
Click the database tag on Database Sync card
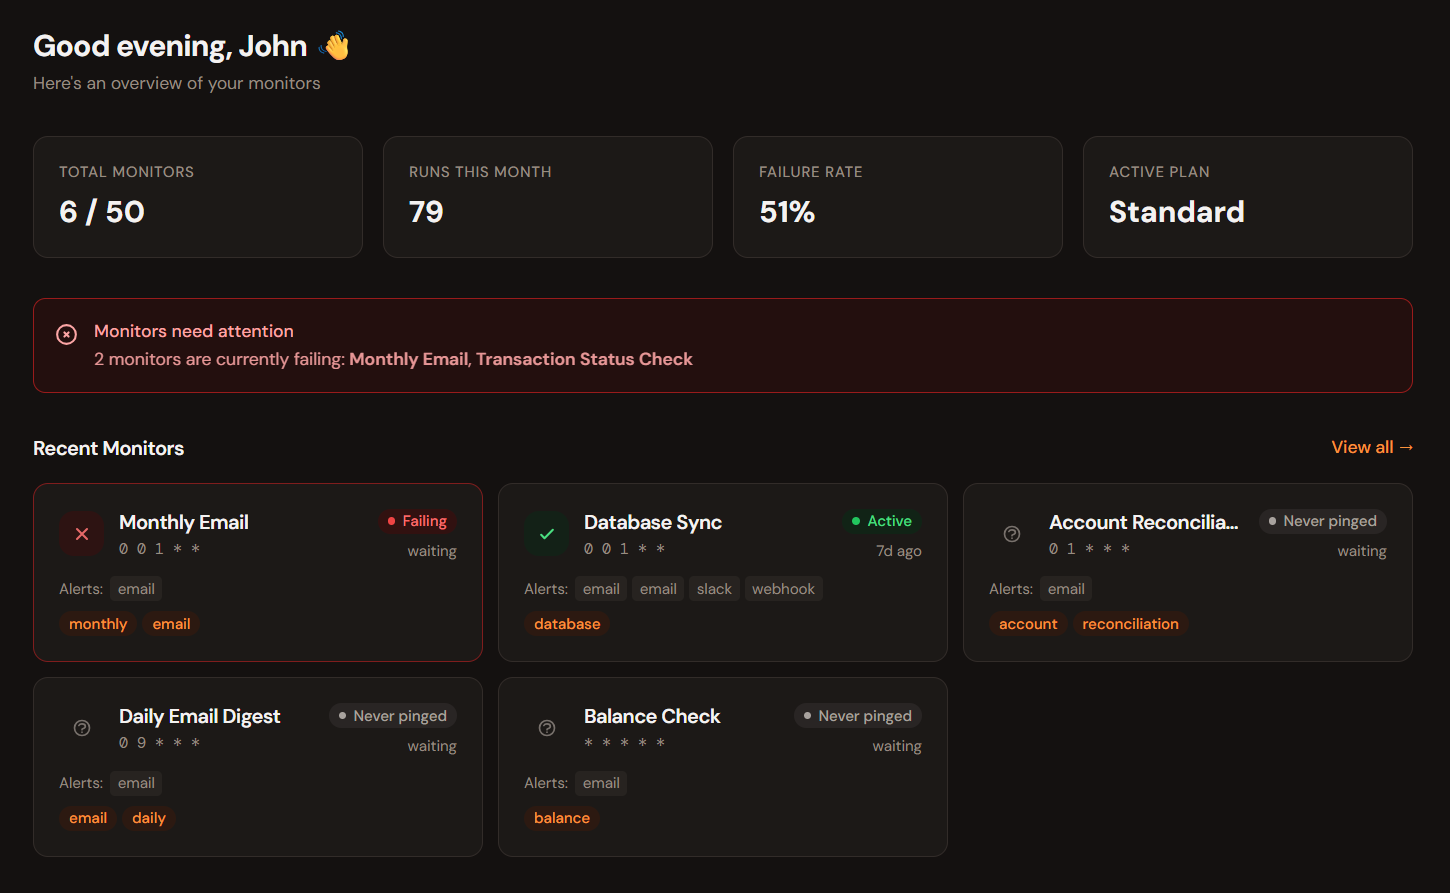click(567, 623)
